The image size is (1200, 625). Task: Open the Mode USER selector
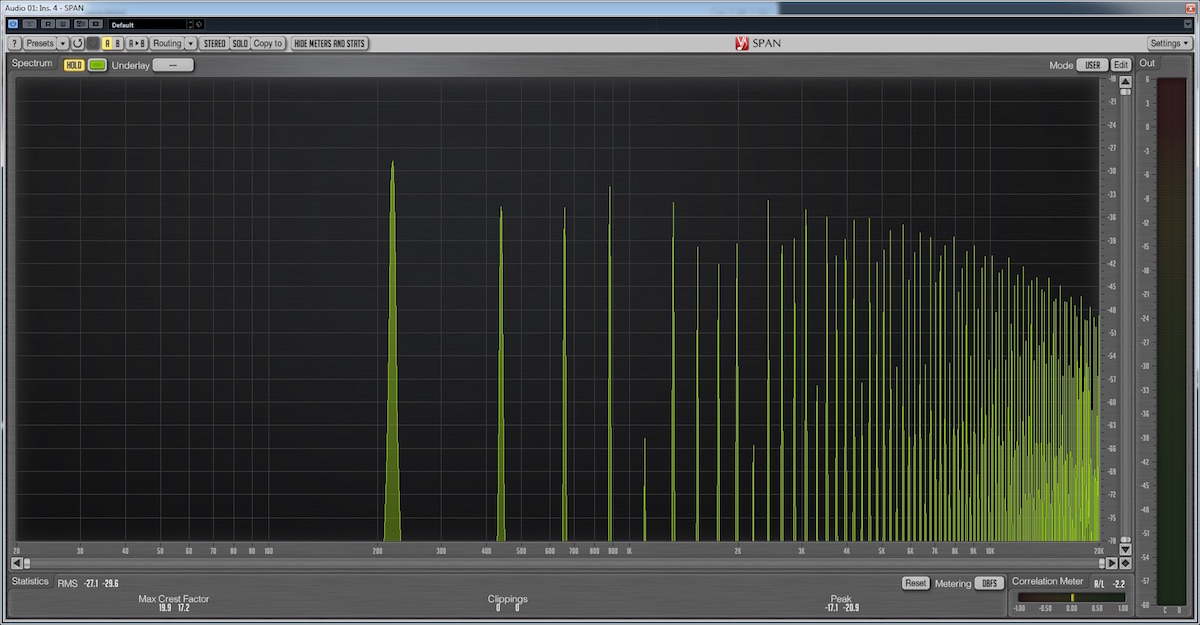pyautogui.click(x=1092, y=65)
